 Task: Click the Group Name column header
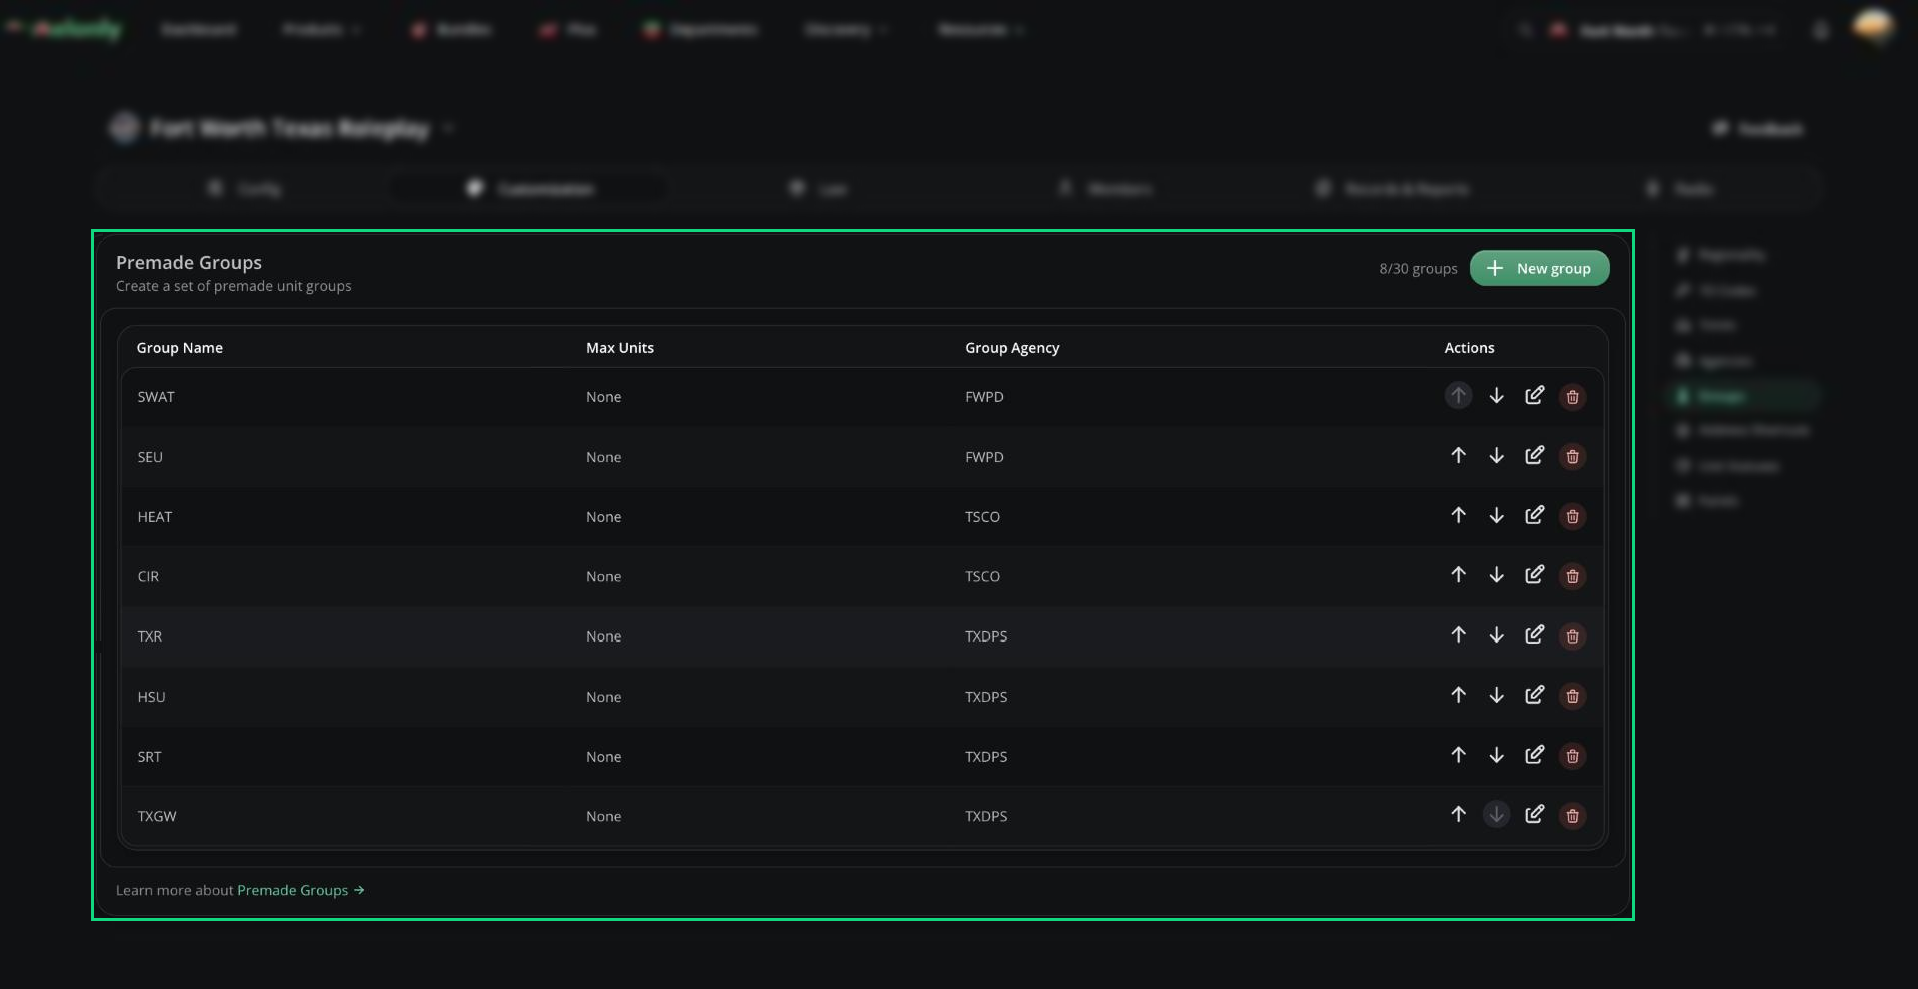180,348
